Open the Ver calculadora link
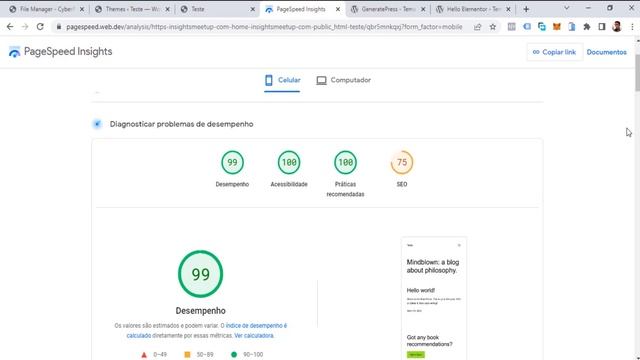The height and width of the screenshot is (360, 640). 253,336
